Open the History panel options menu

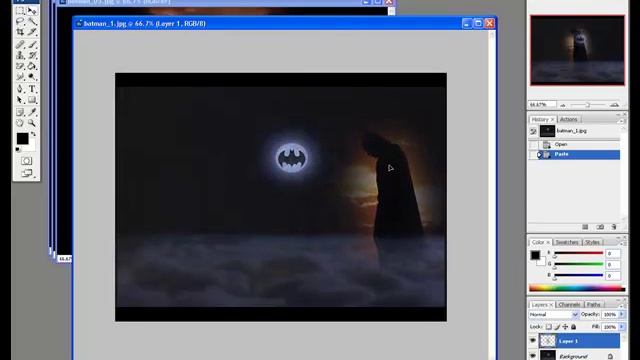(622, 121)
